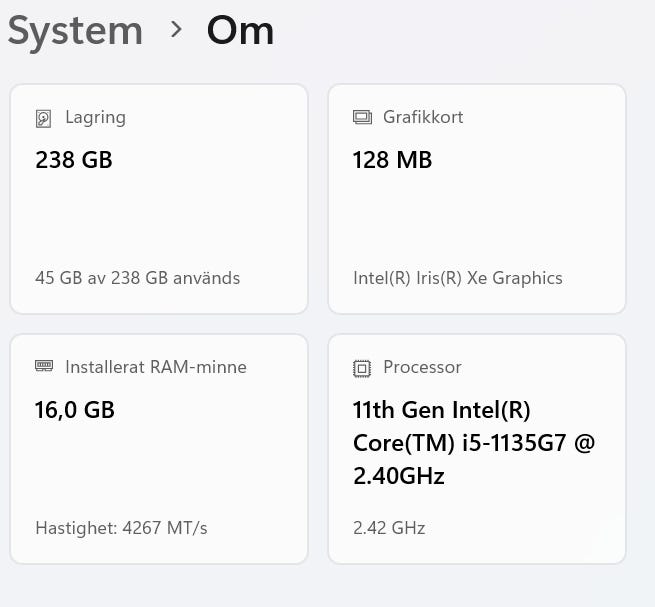655x607 pixels.
Task: Click the Installerat RAM-minne memory icon
Action: click(44, 367)
